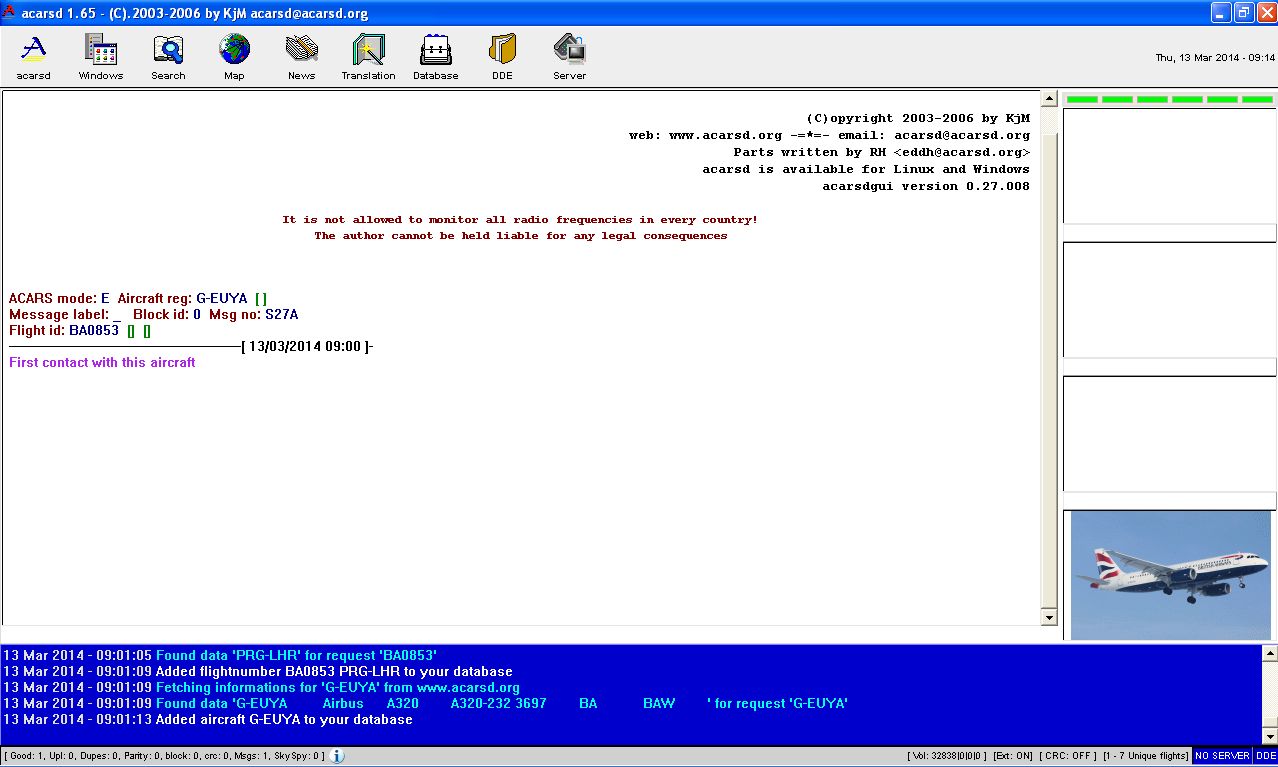Click the '1 - 7 Unique flights' status entry
Viewport: 1278px width, 767px height.
coord(1145,756)
